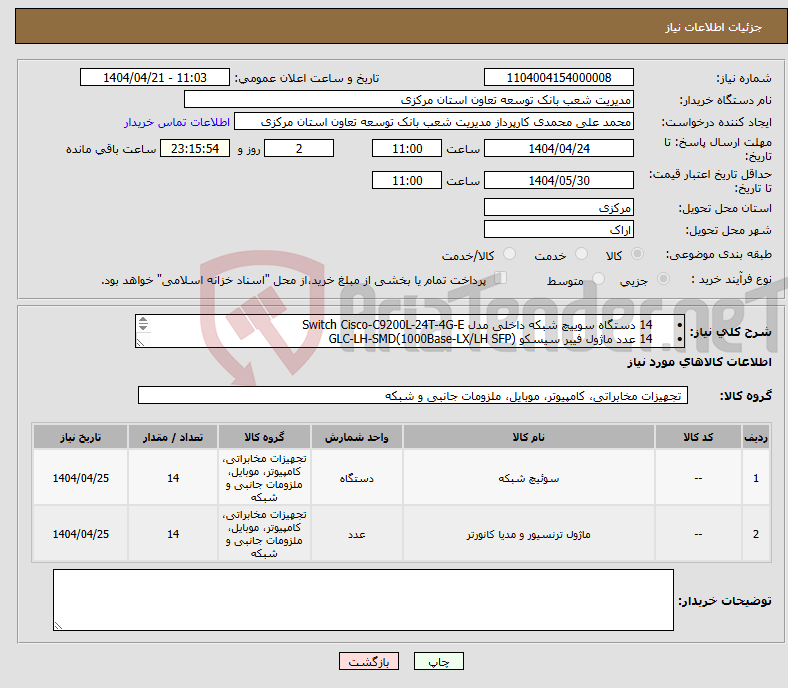Click the empty توضیحات خریدار textarea
This screenshot has height=688, width=788.
tap(363, 600)
